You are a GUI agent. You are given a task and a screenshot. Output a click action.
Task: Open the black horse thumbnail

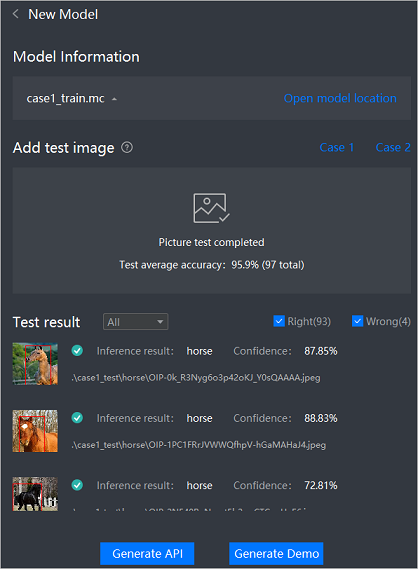35,494
